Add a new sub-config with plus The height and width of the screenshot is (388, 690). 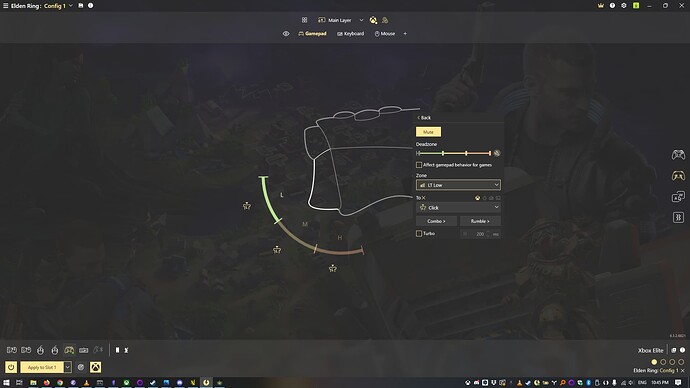(405, 34)
